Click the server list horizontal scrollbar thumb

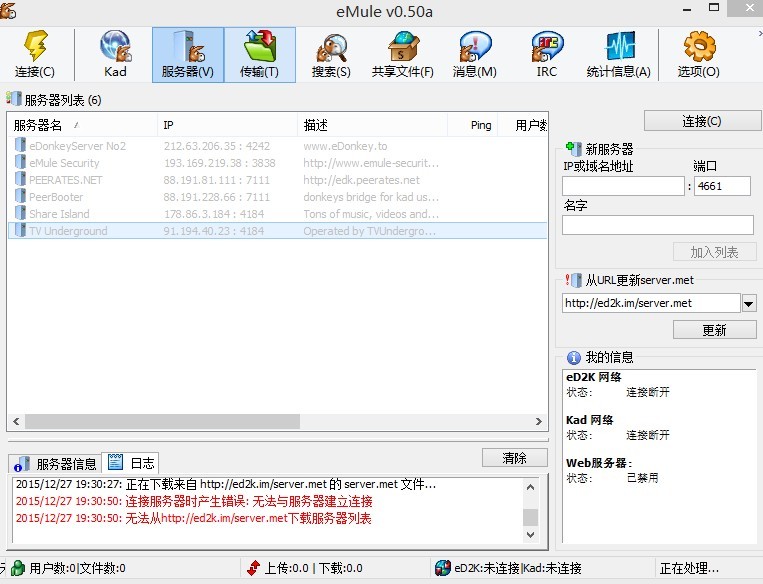tap(163, 421)
